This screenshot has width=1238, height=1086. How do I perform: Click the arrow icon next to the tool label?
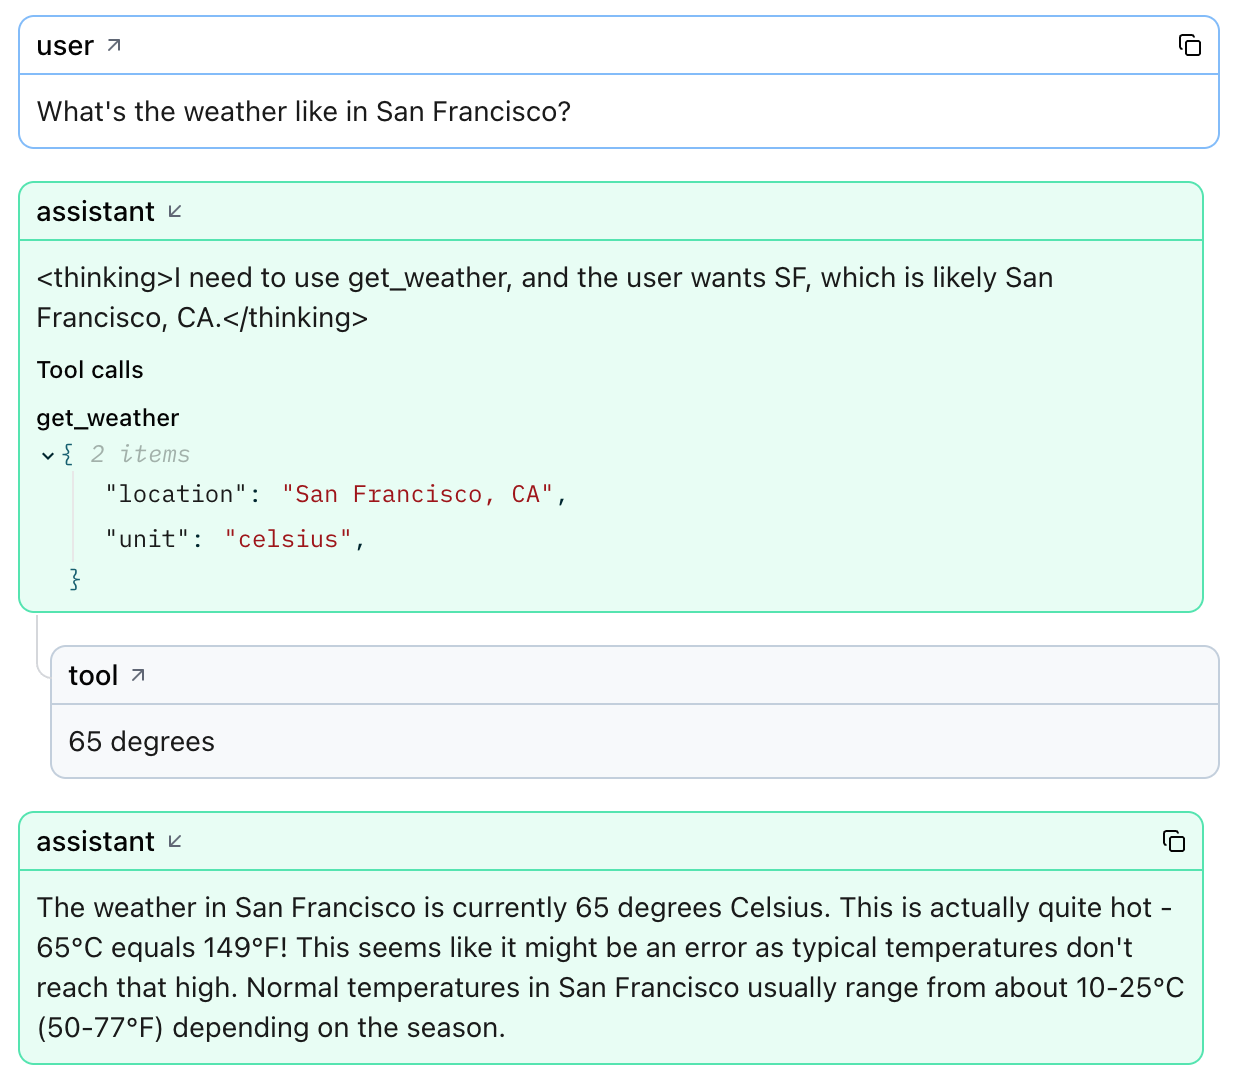tap(137, 674)
